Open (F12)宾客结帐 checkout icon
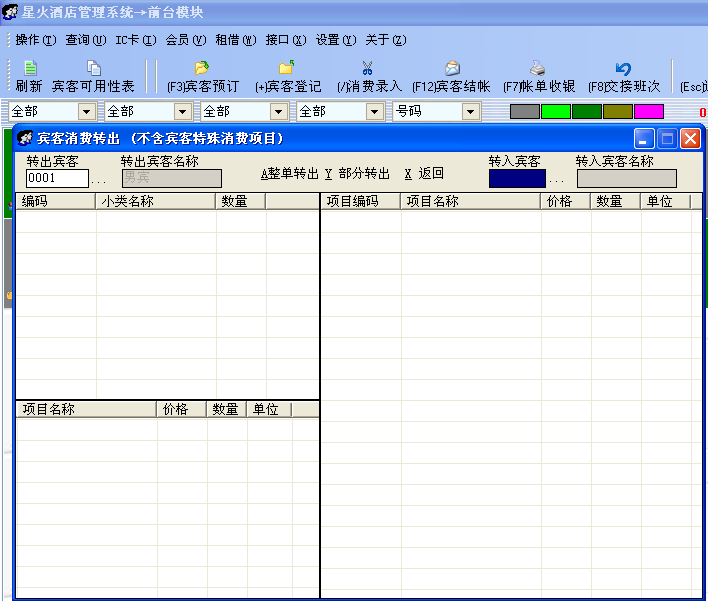 452,68
